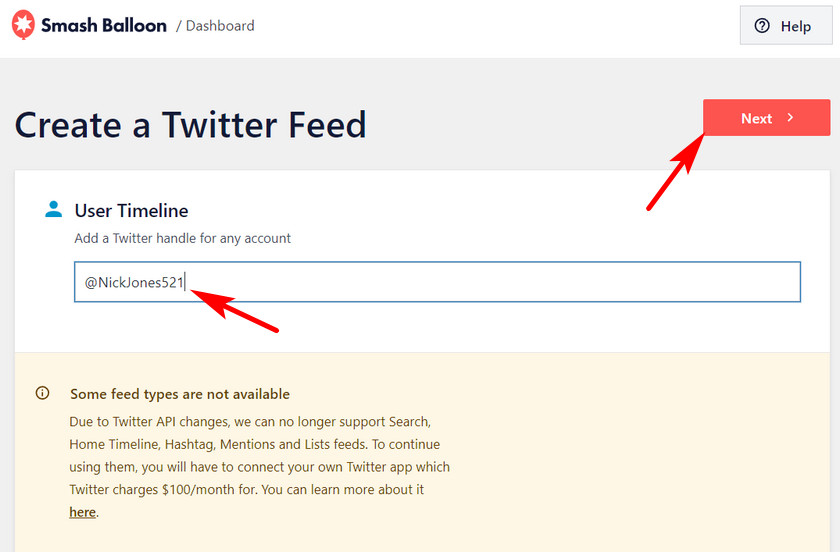Select the User Timeline heading
The width and height of the screenshot is (840, 552).
click(131, 211)
